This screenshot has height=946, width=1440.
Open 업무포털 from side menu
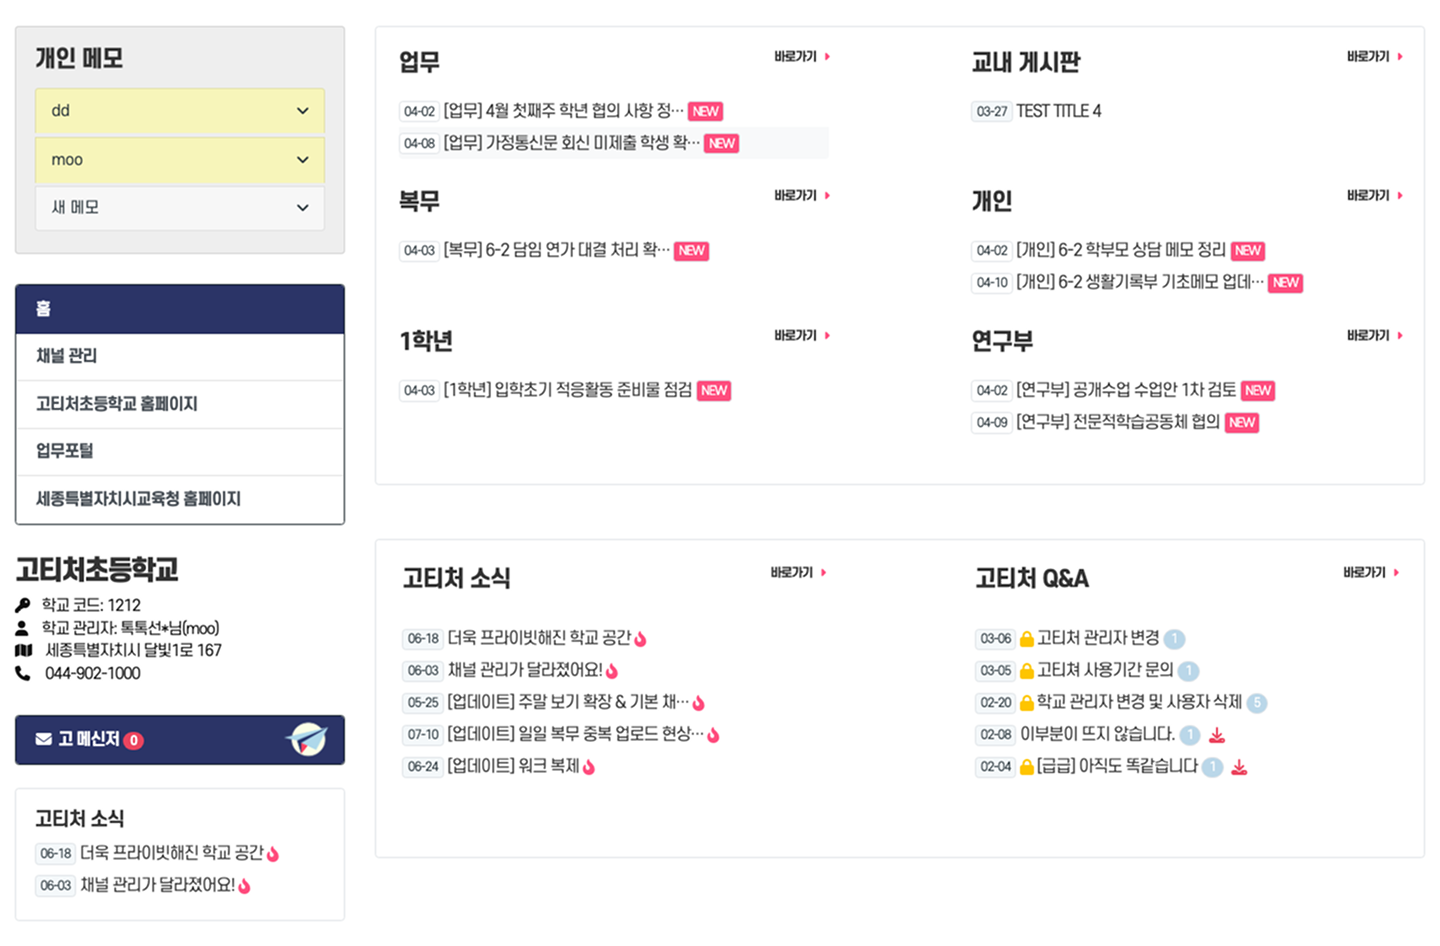(x=65, y=451)
